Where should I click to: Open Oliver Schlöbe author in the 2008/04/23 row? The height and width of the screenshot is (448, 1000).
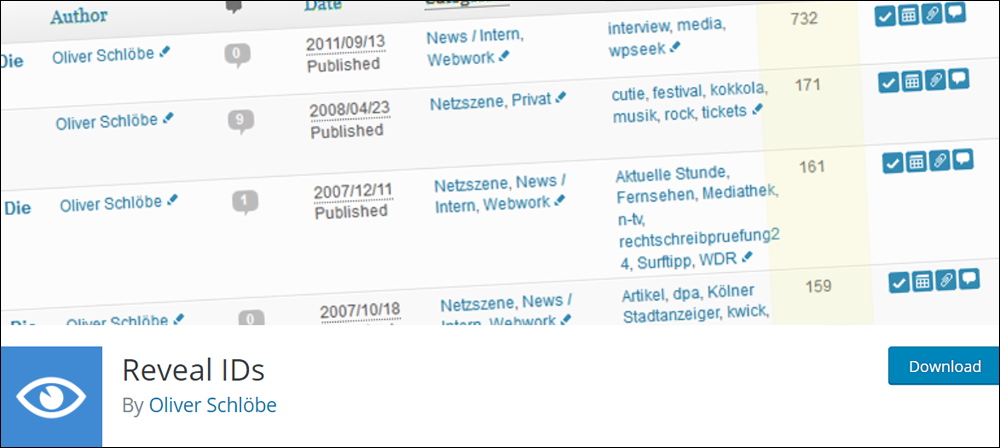(107, 121)
